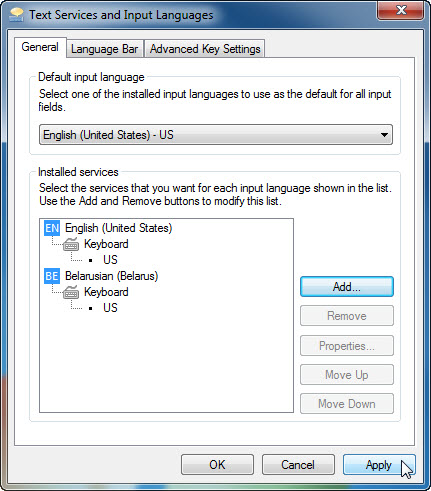431x491 pixels.
Task: Select Keyboard node under Belarusian (Belarus)
Action: click(x=106, y=292)
